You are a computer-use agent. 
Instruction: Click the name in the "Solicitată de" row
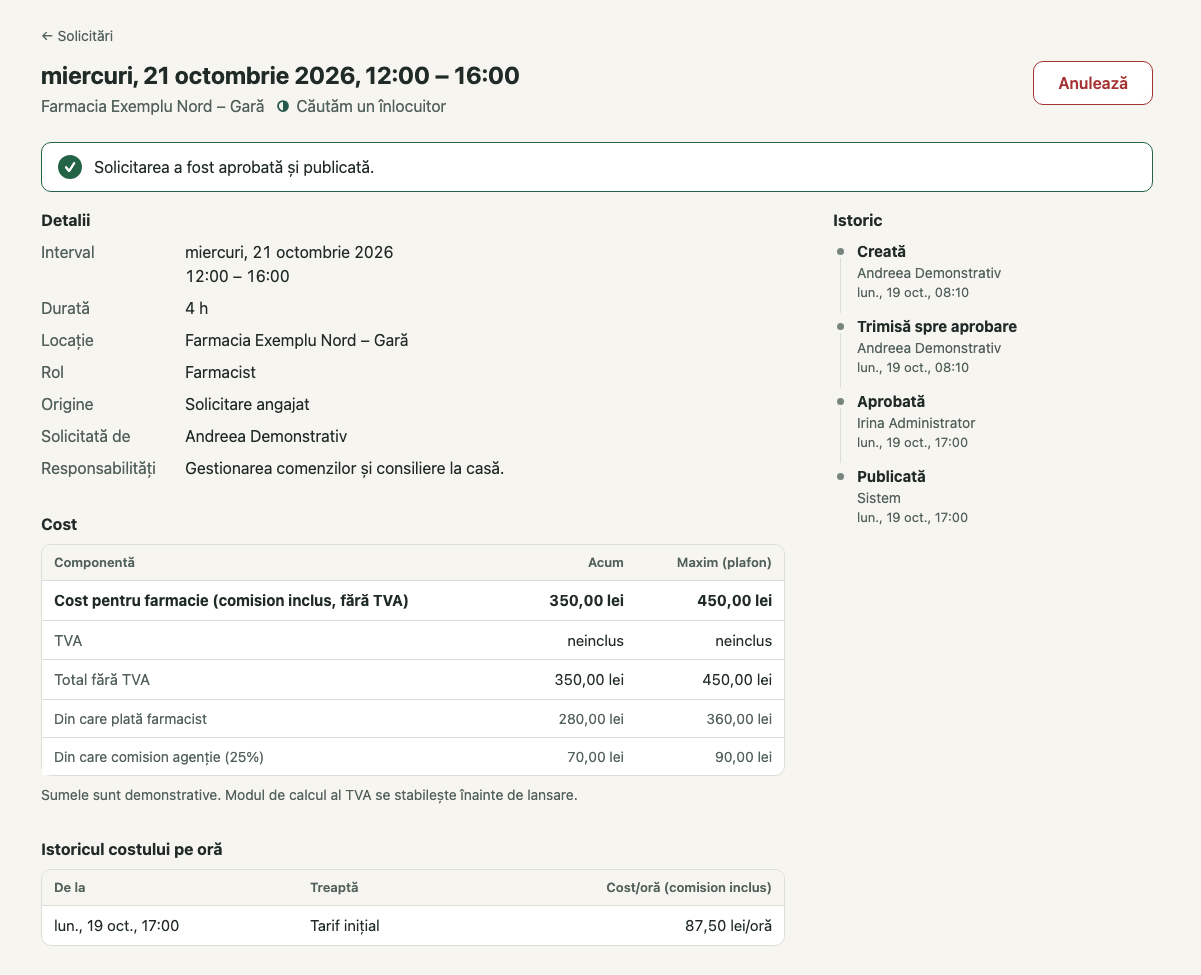coord(266,436)
